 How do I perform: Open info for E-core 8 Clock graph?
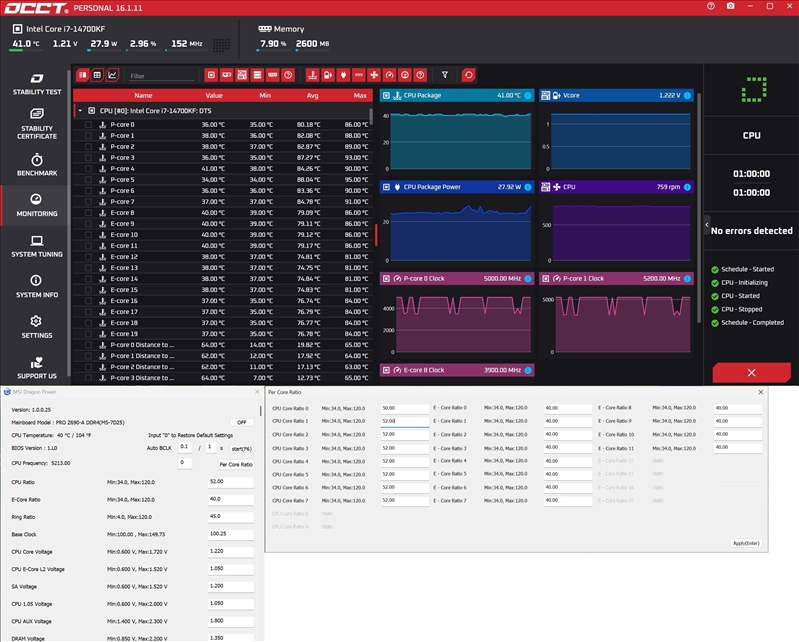coord(528,370)
